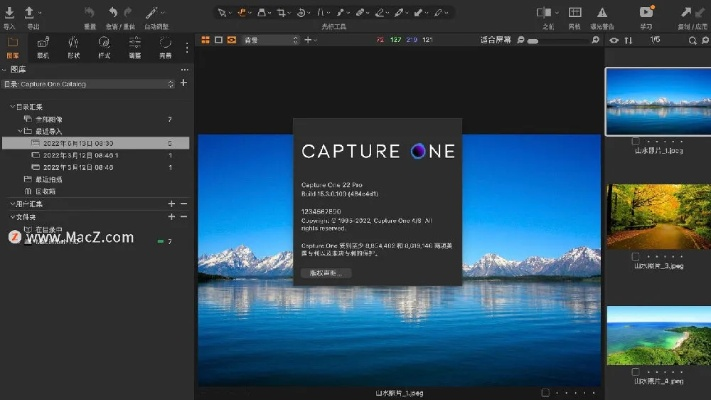Viewport: 711px width, 400px height.
Task: Toggle the eye icon above the browser
Action: coord(614,41)
